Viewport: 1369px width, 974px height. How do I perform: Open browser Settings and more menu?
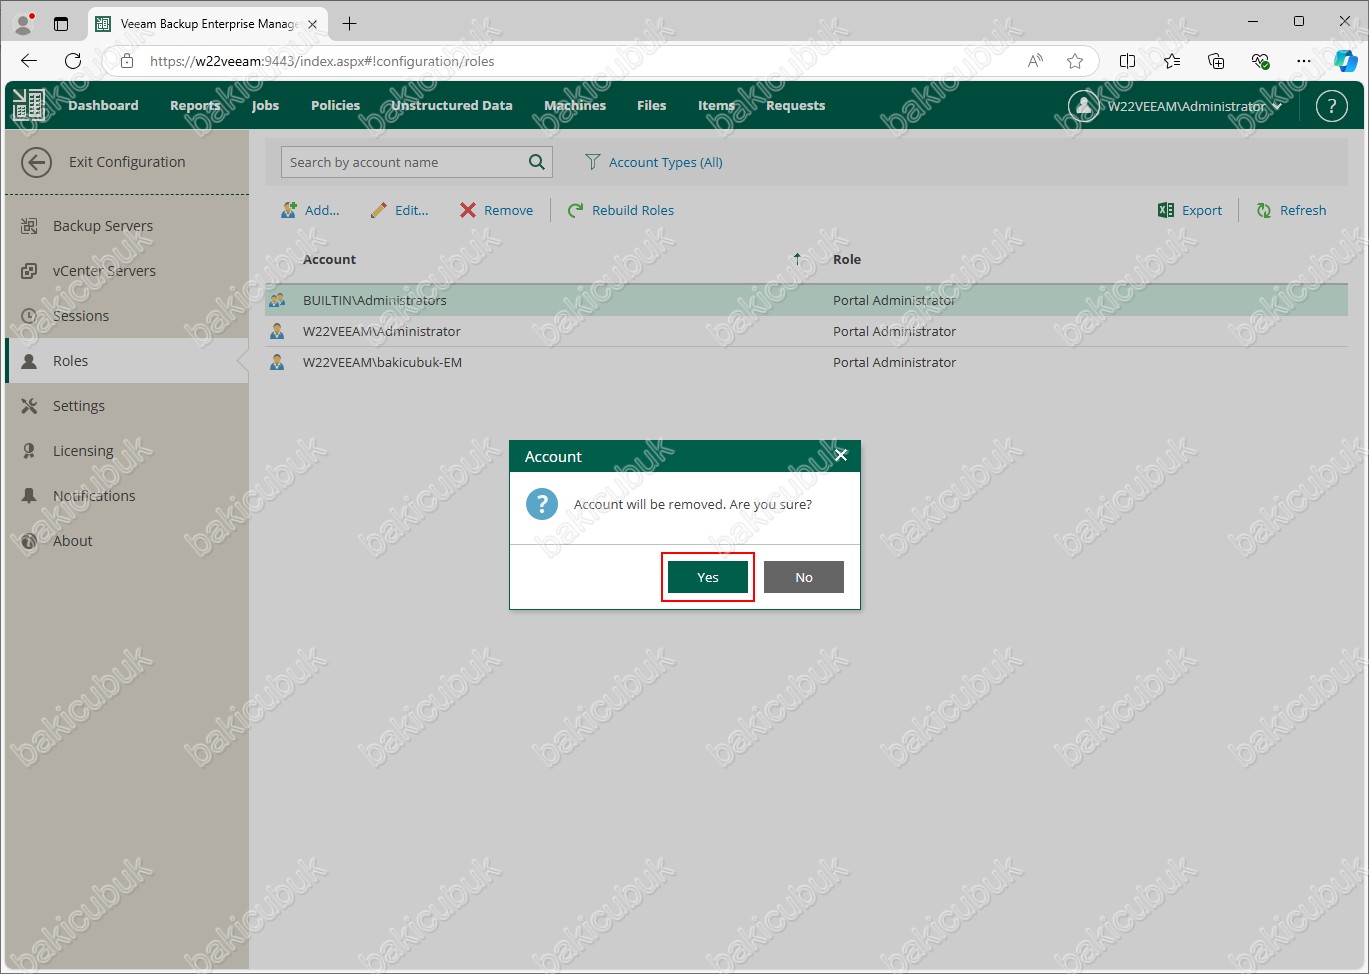[x=1304, y=61]
